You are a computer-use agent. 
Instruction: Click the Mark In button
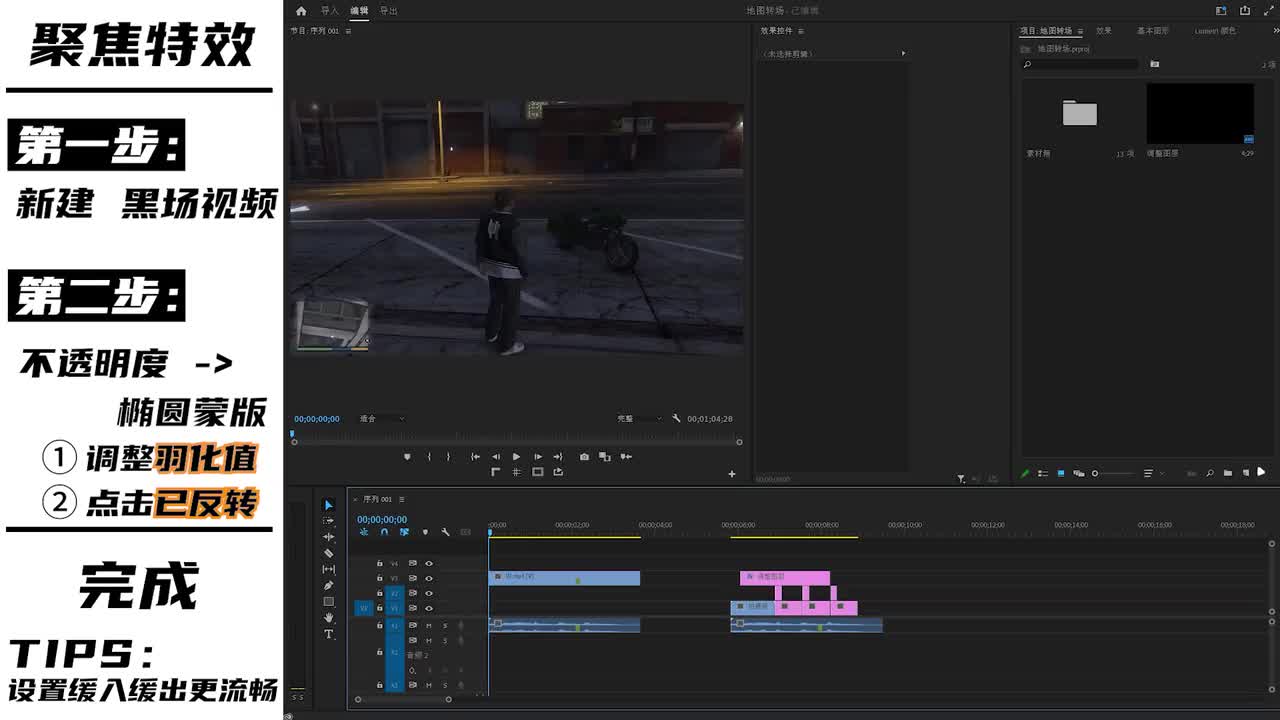[x=429, y=457]
